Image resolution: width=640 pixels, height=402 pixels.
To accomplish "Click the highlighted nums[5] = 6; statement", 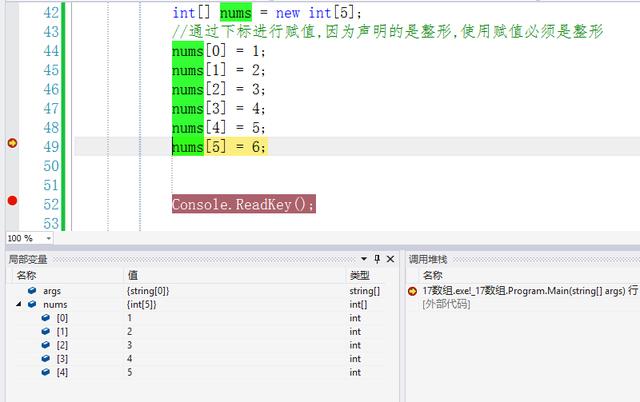I will point(220,147).
